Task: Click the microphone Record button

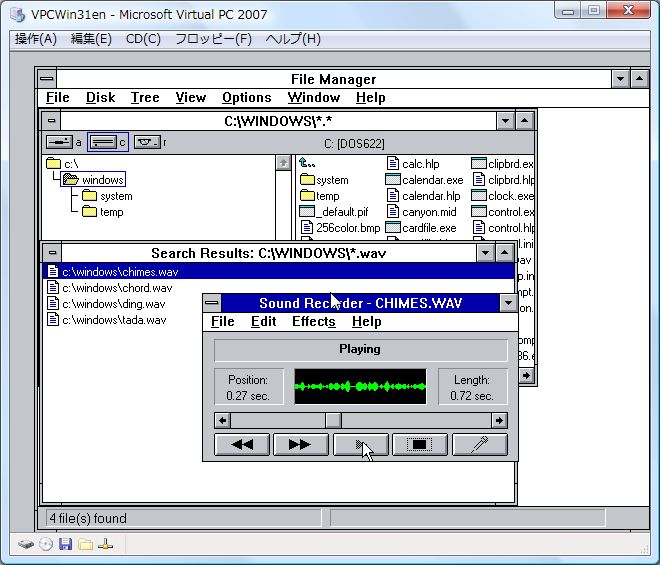Action: click(x=479, y=445)
